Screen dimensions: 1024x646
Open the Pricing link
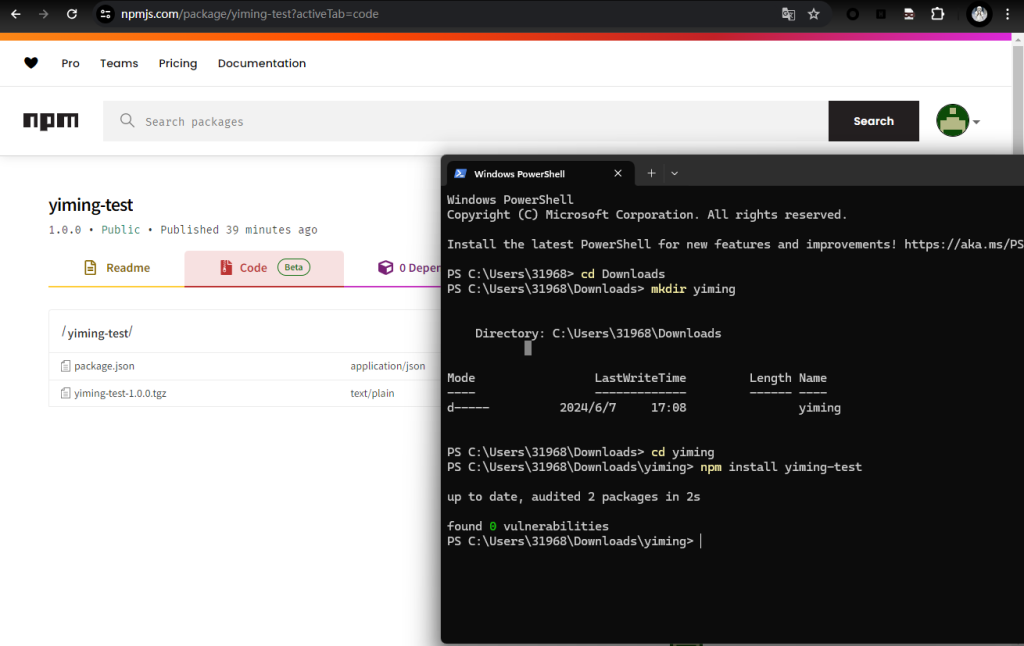click(178, 63)
